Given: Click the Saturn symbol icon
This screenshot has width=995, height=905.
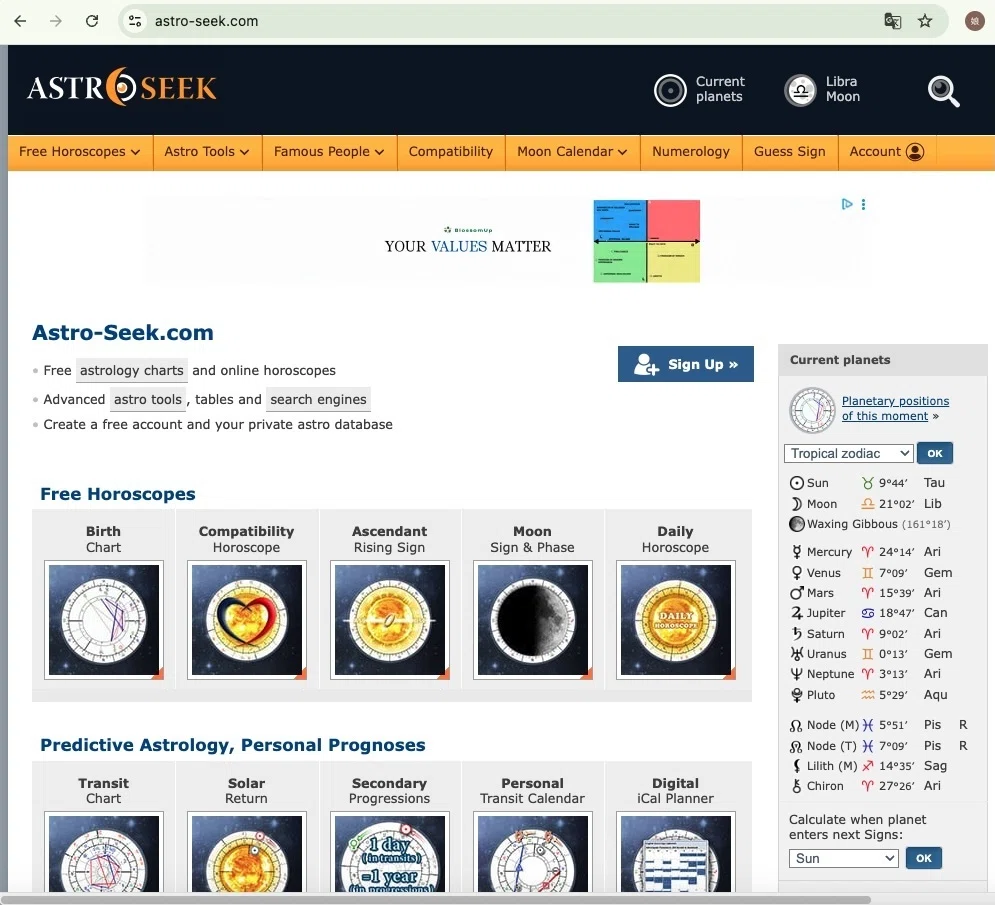Looking at the screenshot, I should point(797,633).
